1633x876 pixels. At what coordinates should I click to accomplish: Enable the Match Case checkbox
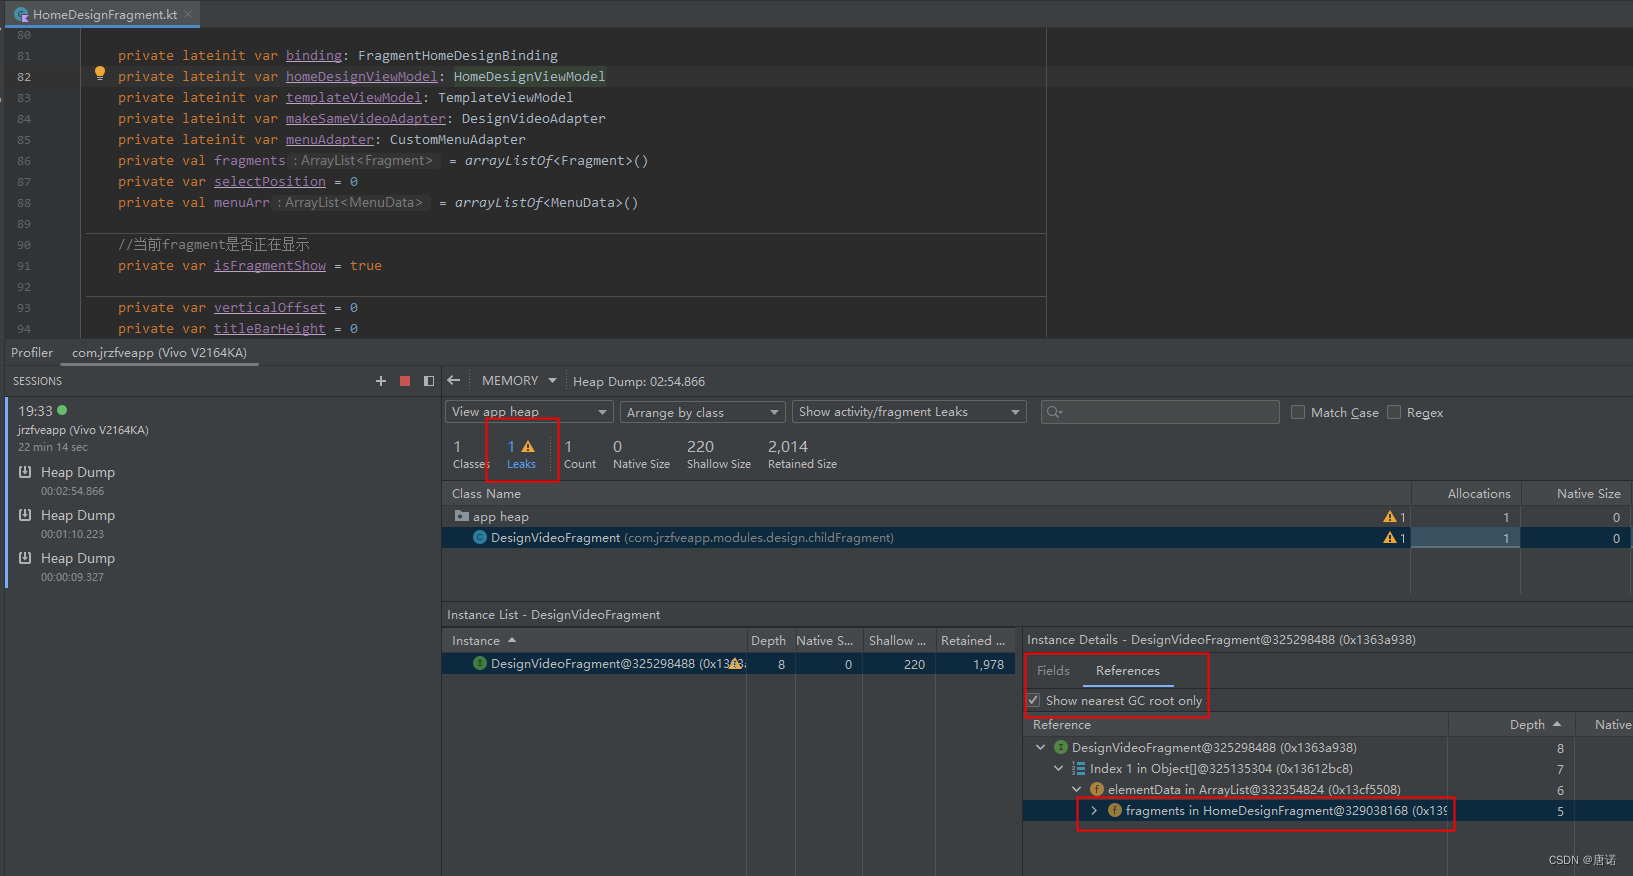pyautogui.click(x=1298, y=412)
